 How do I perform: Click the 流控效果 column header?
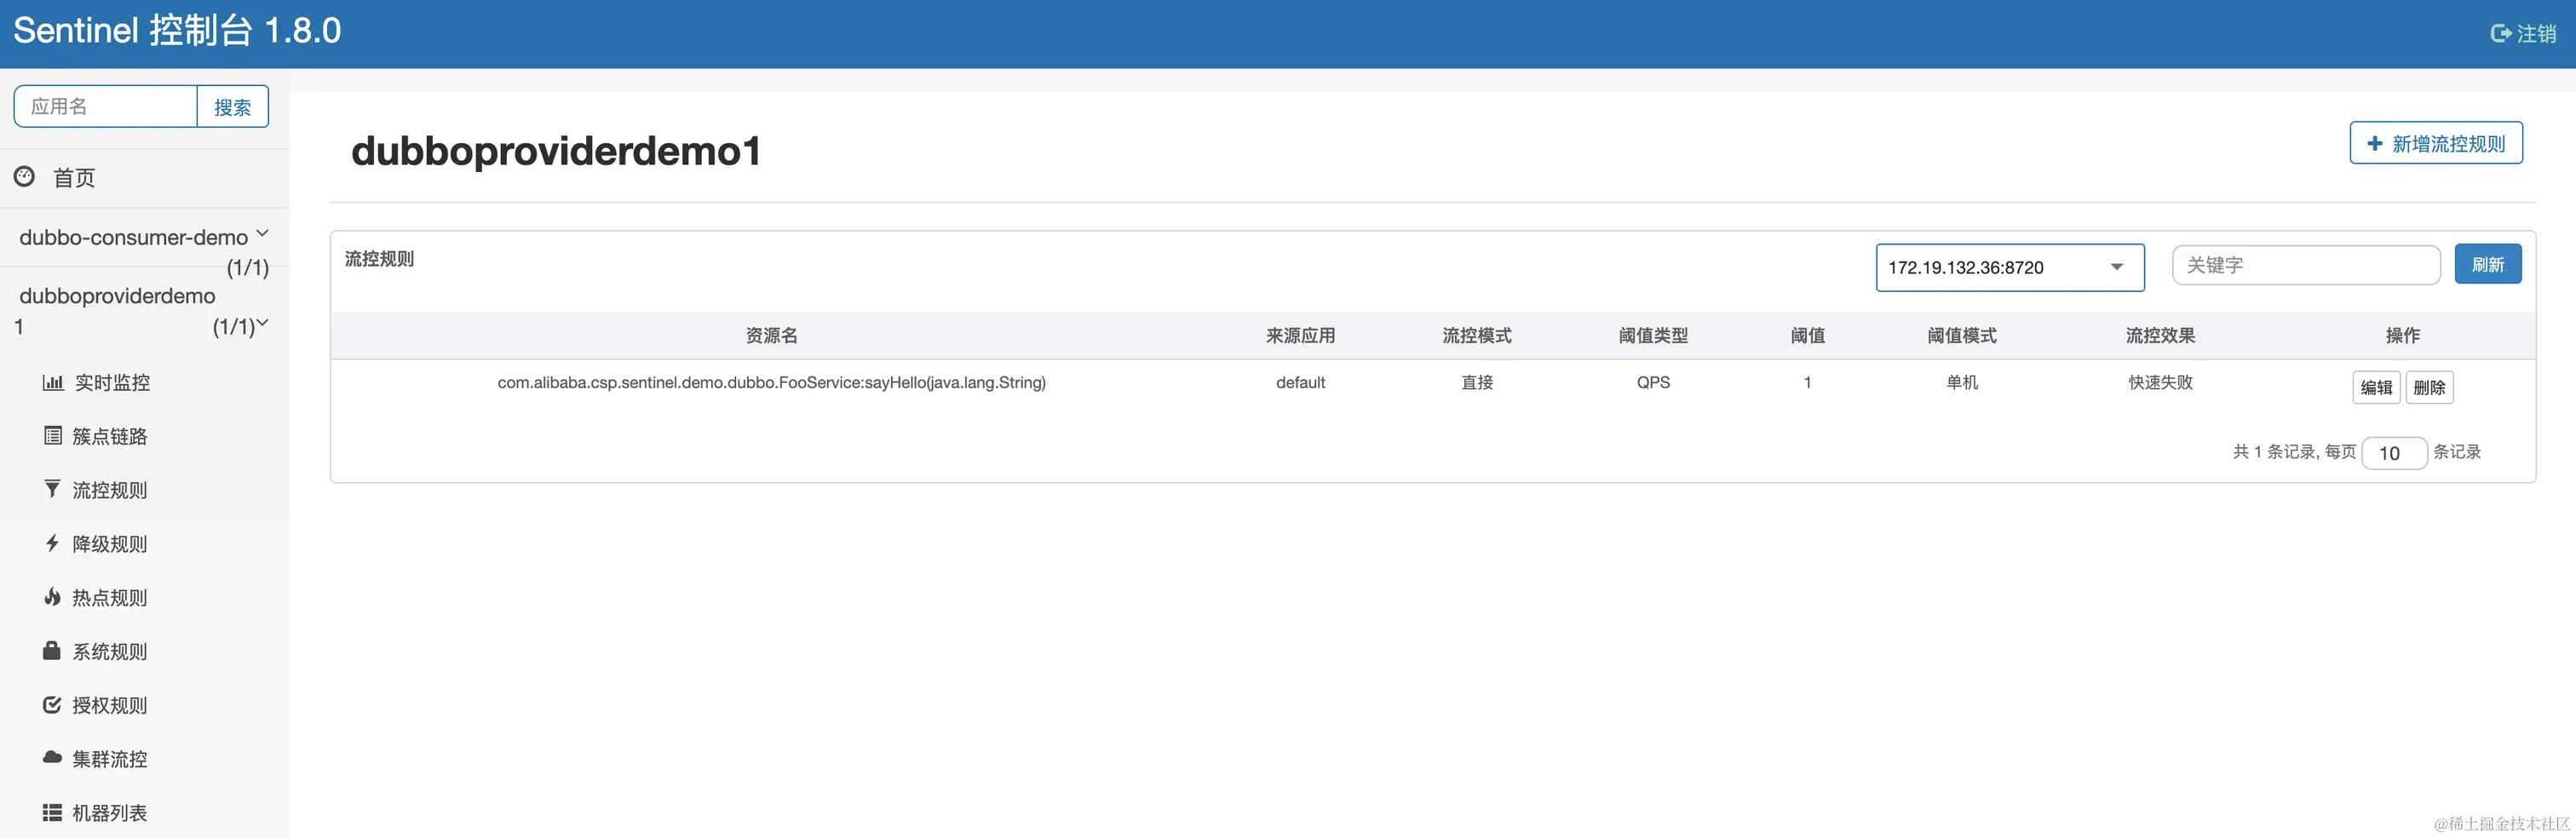2160,335
